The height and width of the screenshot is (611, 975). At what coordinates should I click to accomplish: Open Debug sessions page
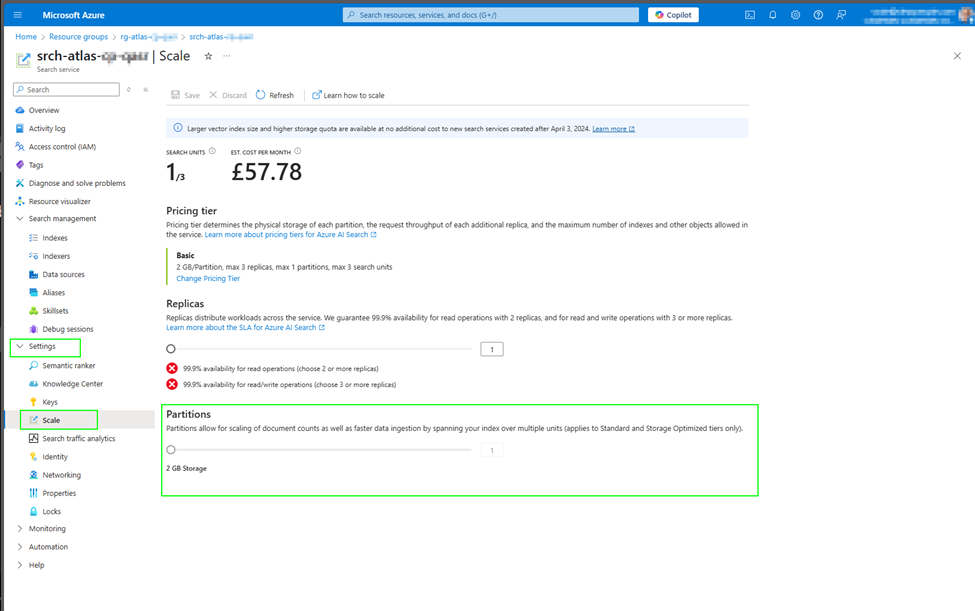(x=68, y=329)
